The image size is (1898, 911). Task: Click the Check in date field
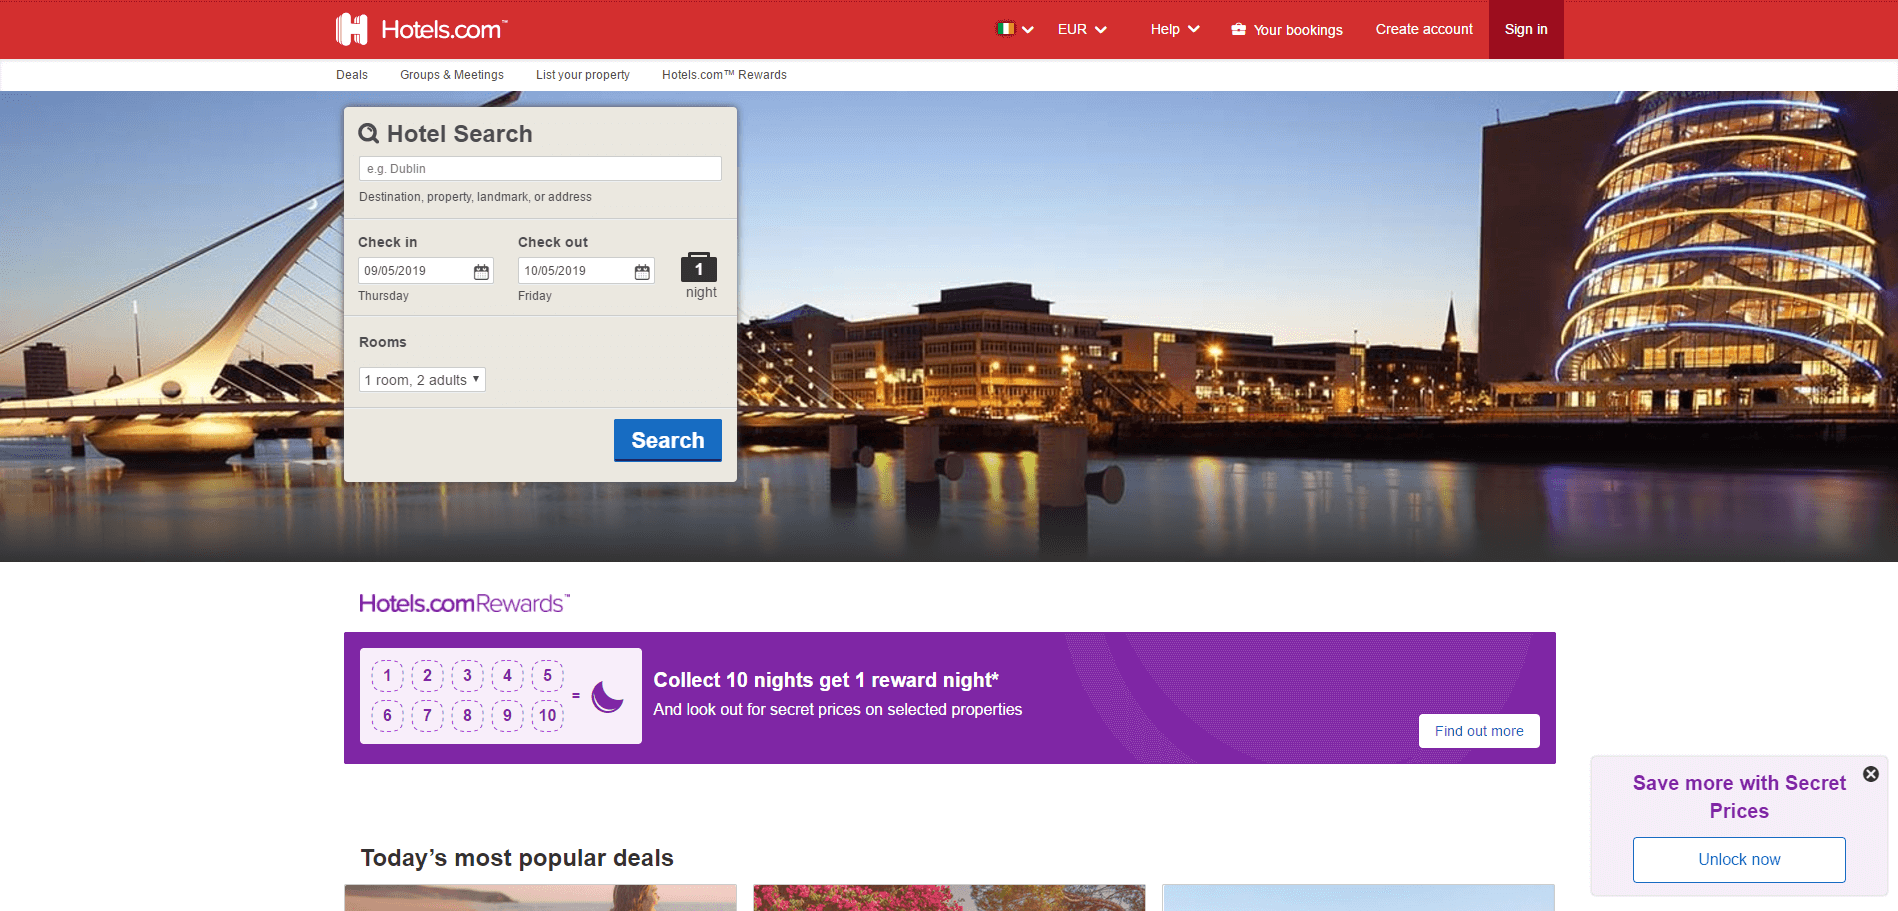coord(426,271)
